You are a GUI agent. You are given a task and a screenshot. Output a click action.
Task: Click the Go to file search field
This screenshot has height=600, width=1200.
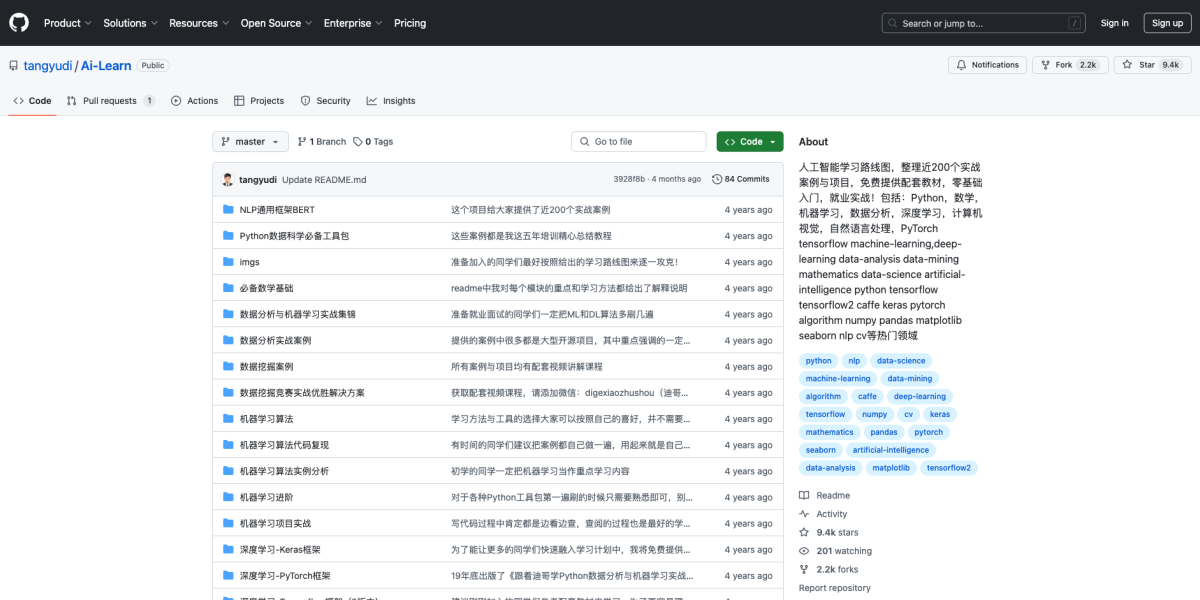(638, 141)
